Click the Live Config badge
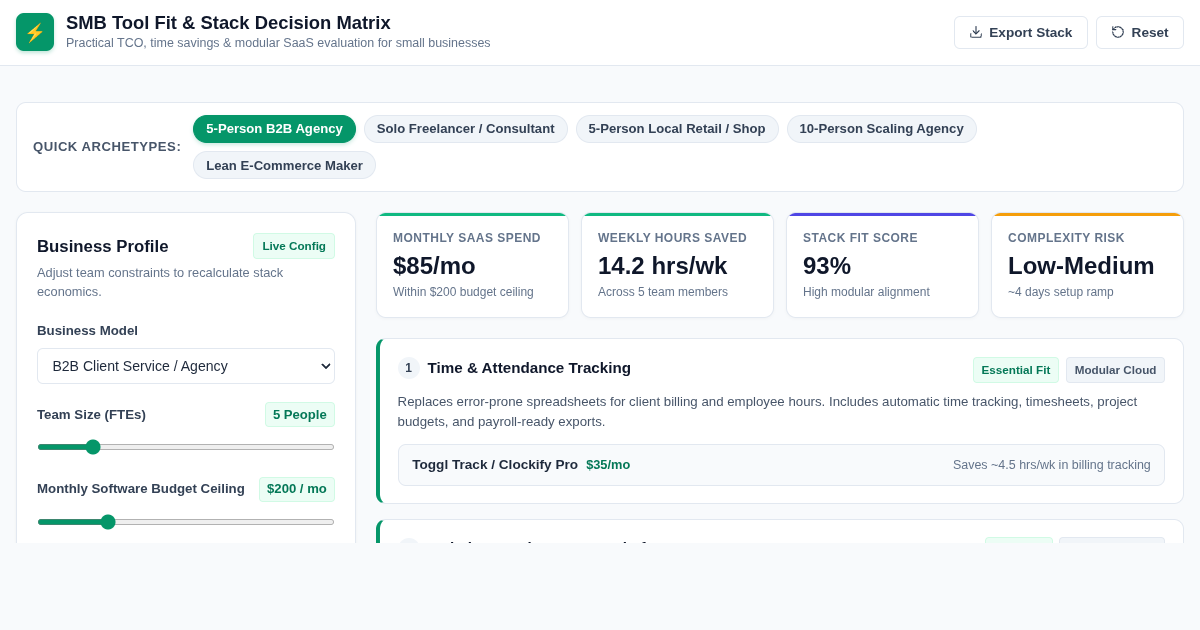The width and height of the screenshot is (1200, 630). 294,246
